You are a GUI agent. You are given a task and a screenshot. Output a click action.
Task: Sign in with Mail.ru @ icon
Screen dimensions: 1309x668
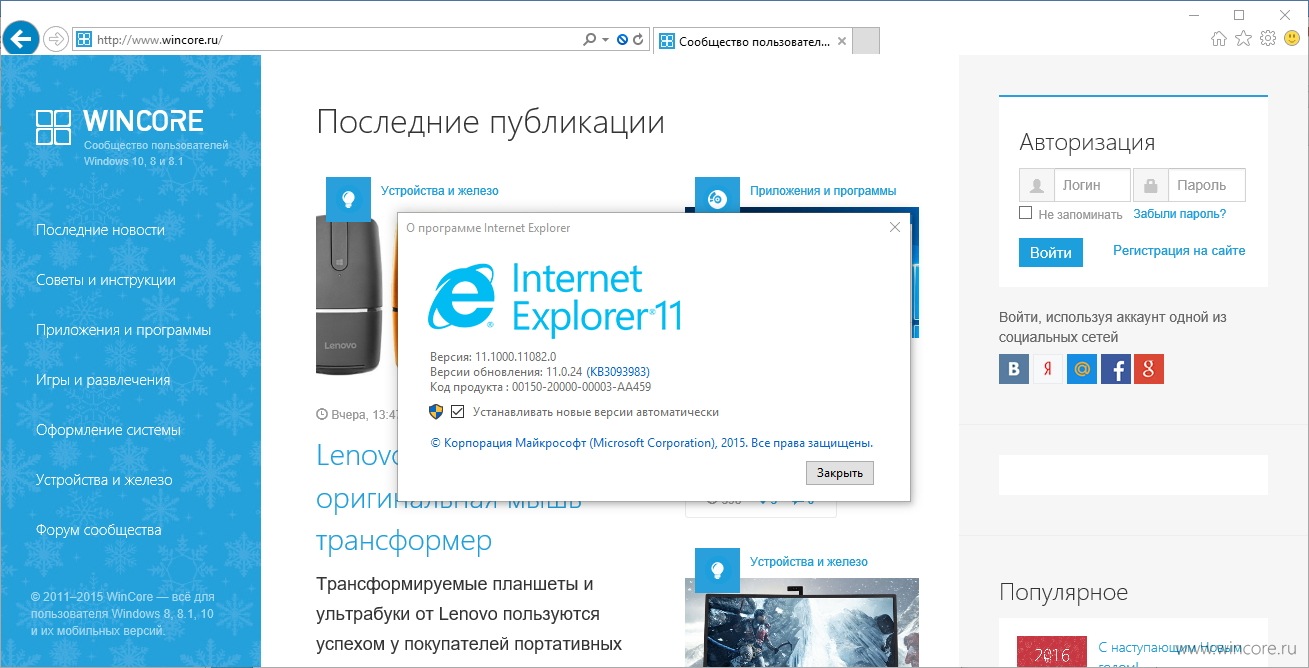[x=1081, y=369]
